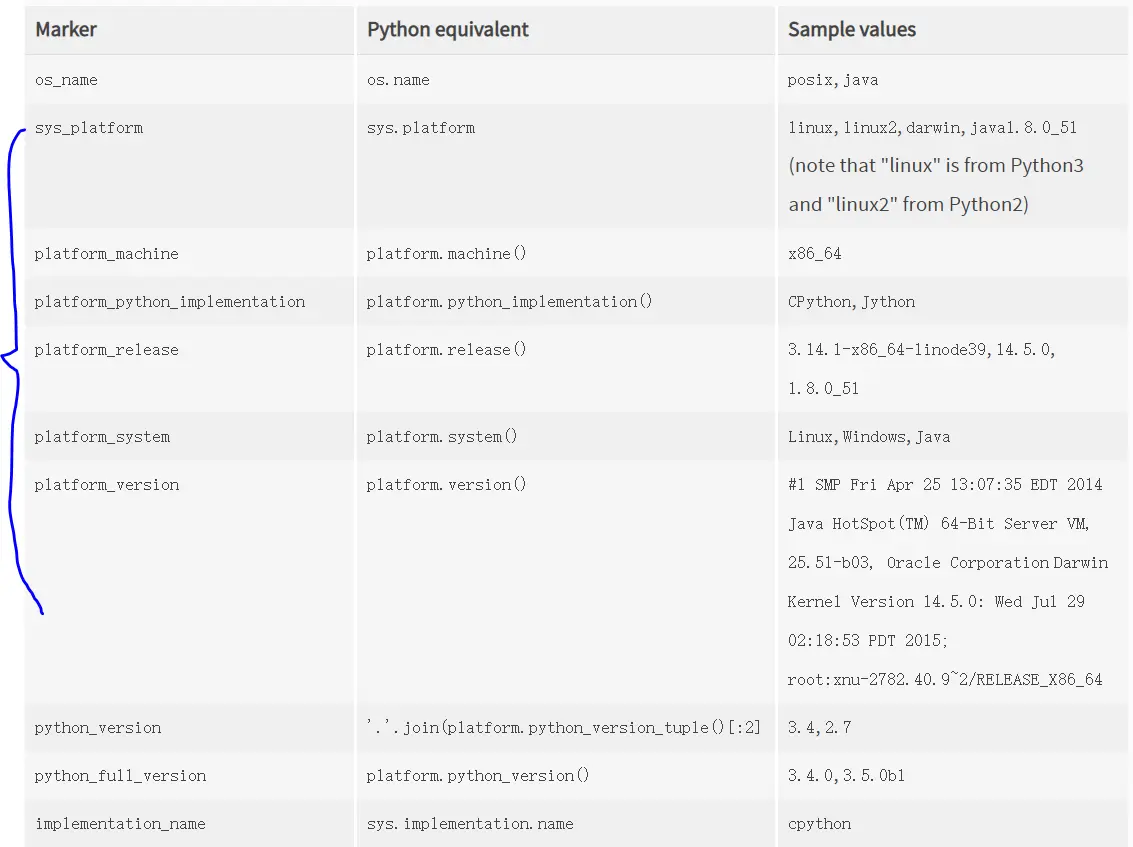The height and width of the screenshot is (847, 1133).
Task: Click the Sample values column header
Action: 851,30
